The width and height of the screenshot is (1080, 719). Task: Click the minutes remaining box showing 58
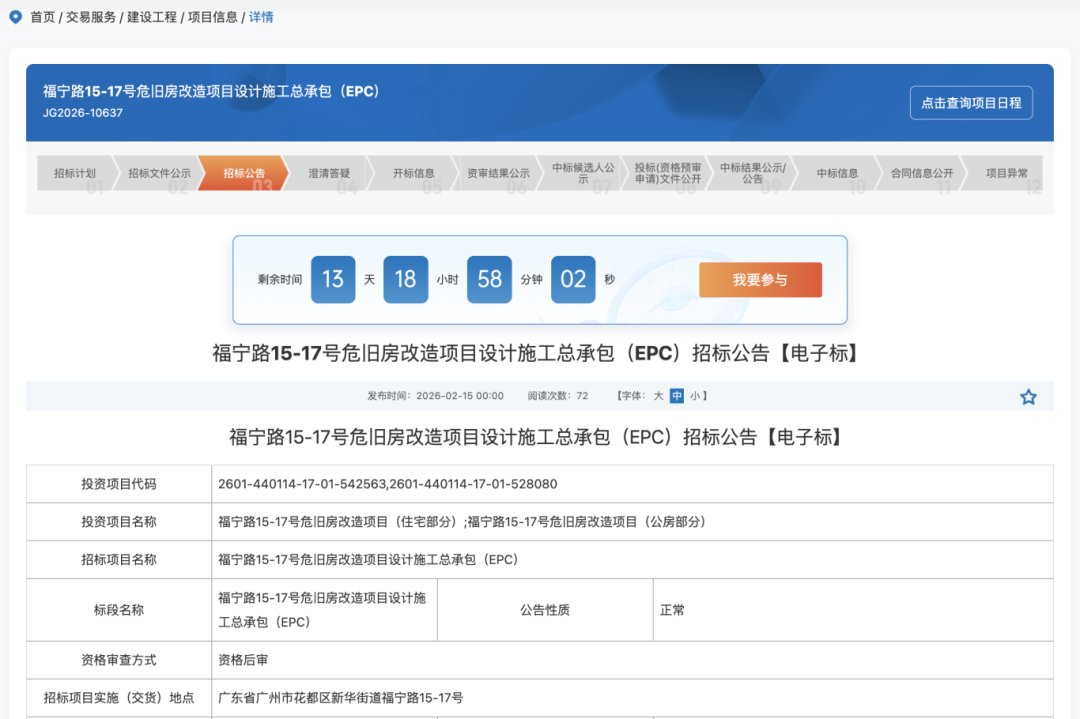[489, 280]
